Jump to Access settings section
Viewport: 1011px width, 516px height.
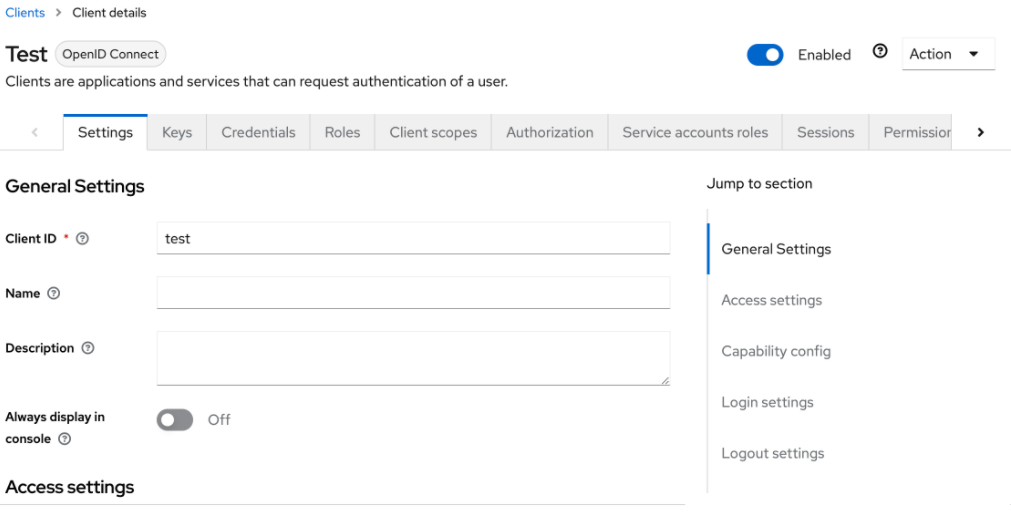tap(771, 300)
